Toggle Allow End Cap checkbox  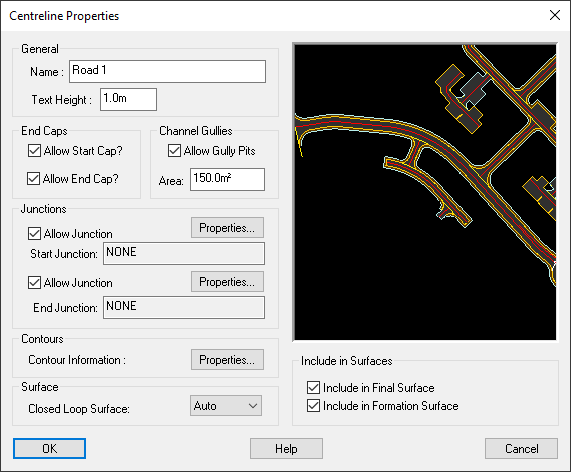coord(34,178)
